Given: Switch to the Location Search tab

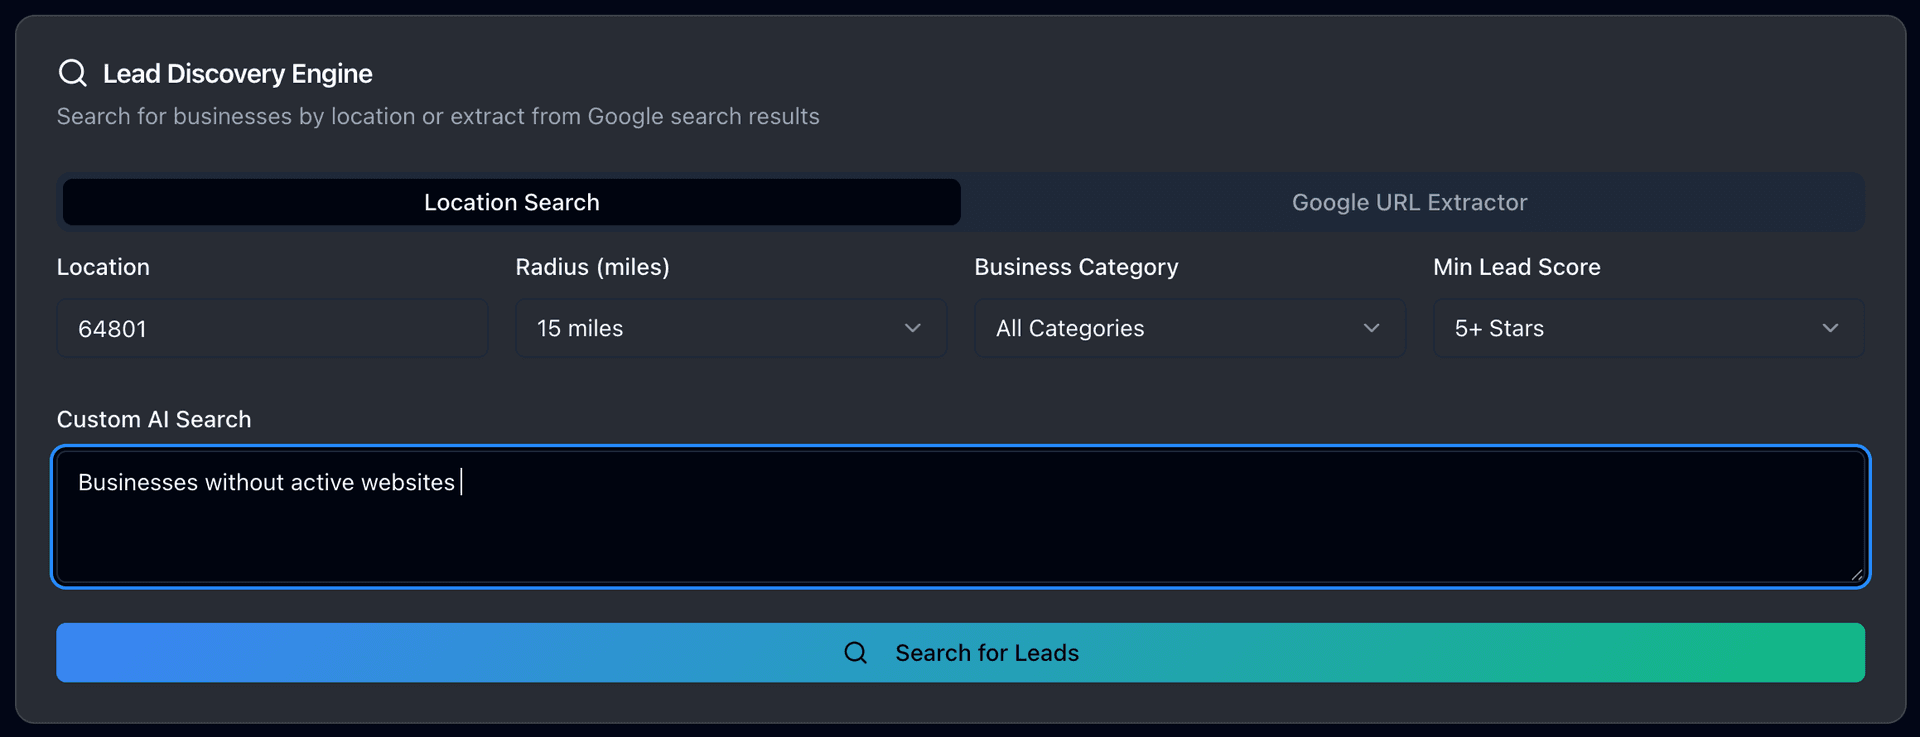Looking at the screenshot, I should tap(511, 202).
